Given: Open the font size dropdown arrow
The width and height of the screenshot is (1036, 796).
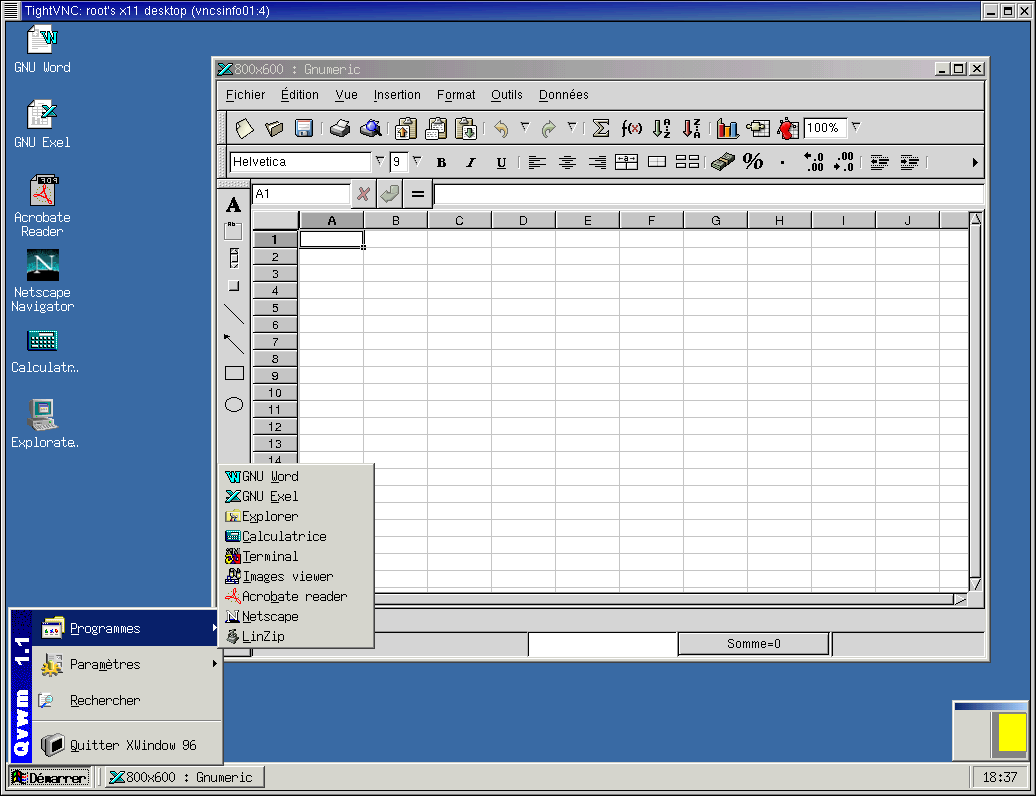Looking at the screenshot, I should point(417,161).
